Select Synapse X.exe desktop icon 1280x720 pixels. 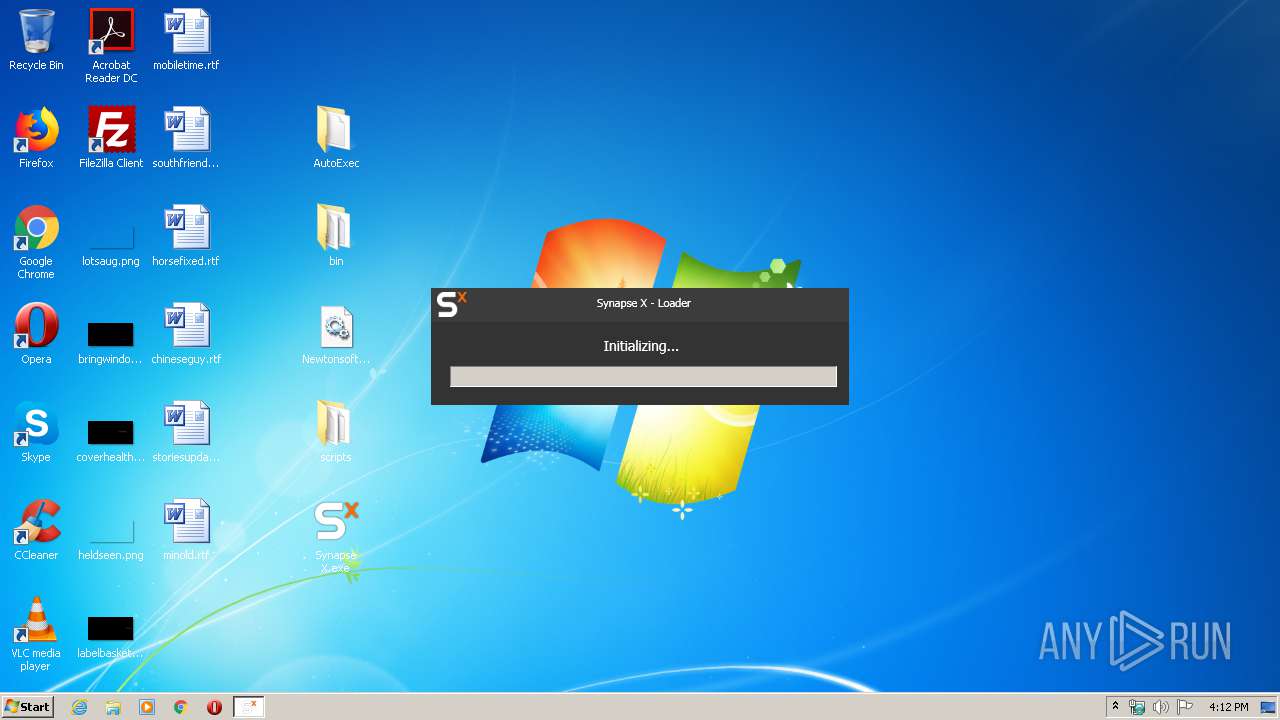336,536
